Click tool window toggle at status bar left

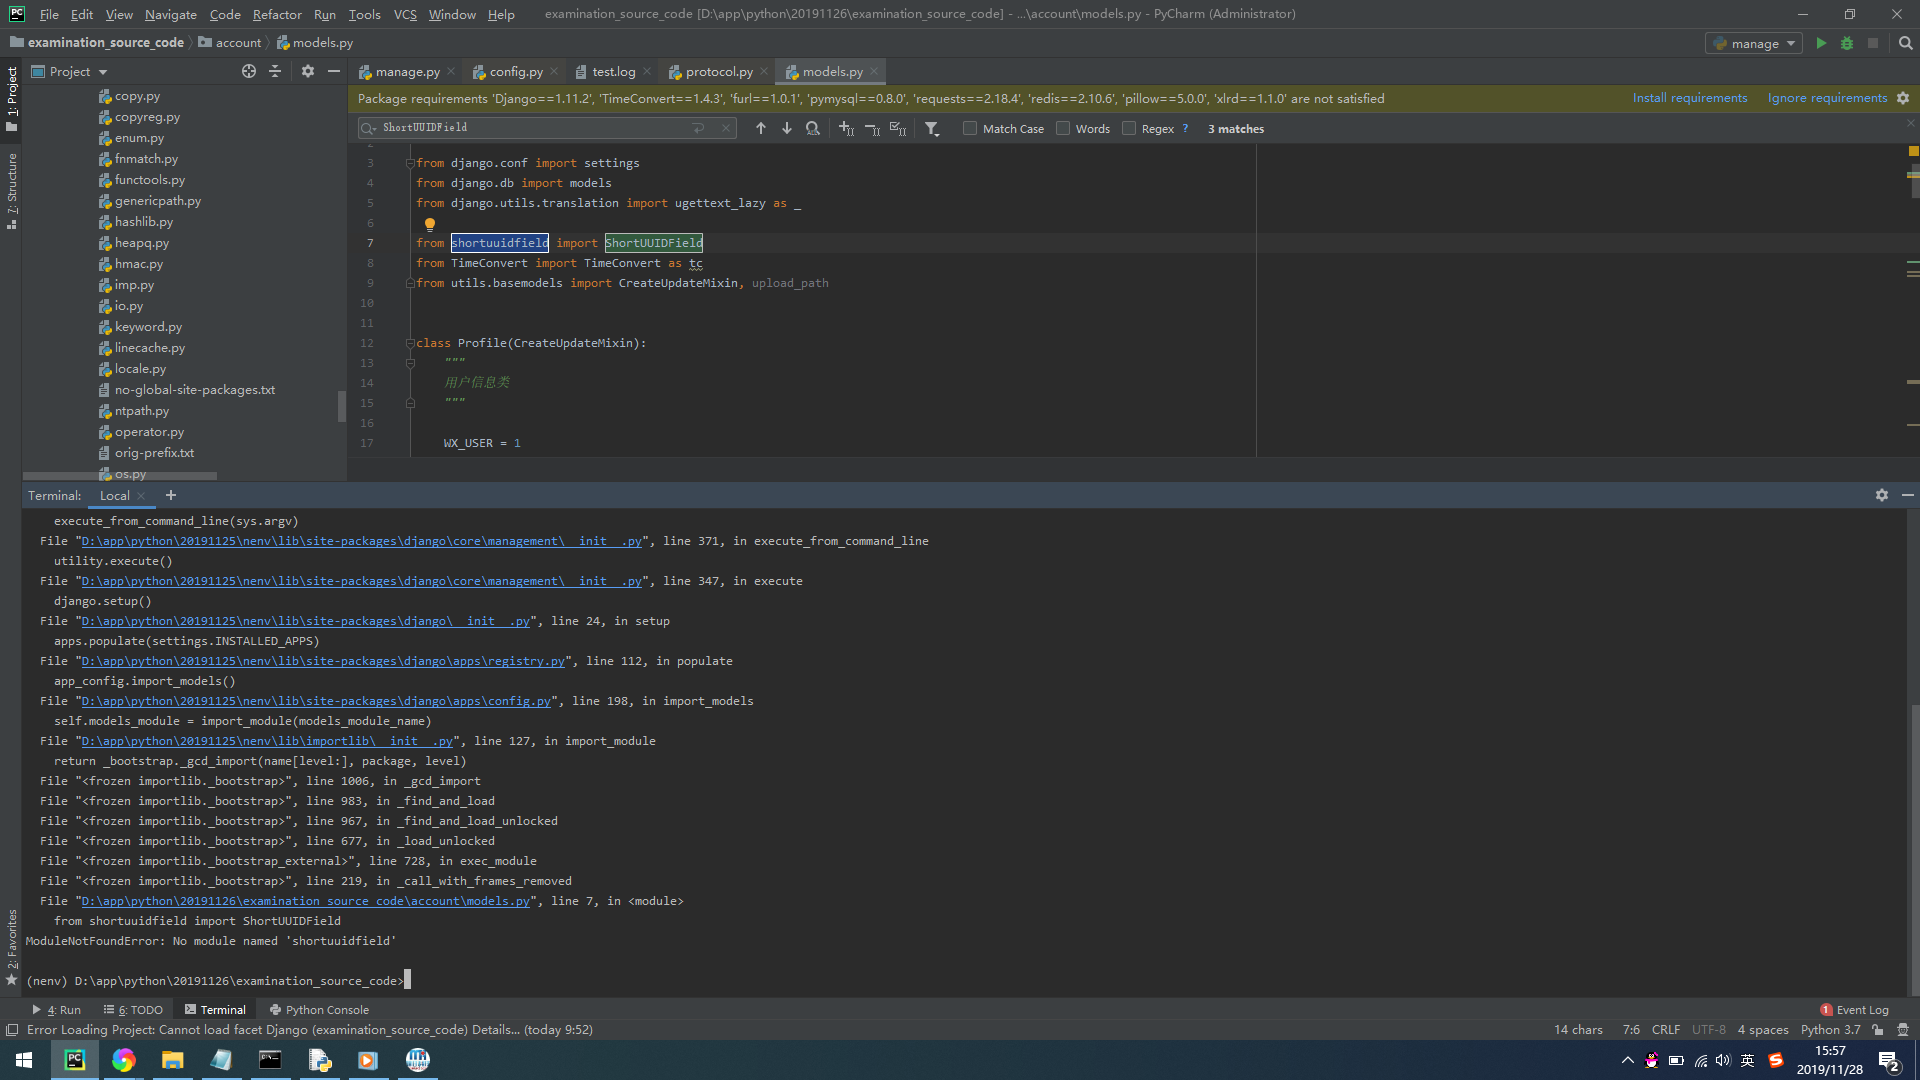[12, 1029]
